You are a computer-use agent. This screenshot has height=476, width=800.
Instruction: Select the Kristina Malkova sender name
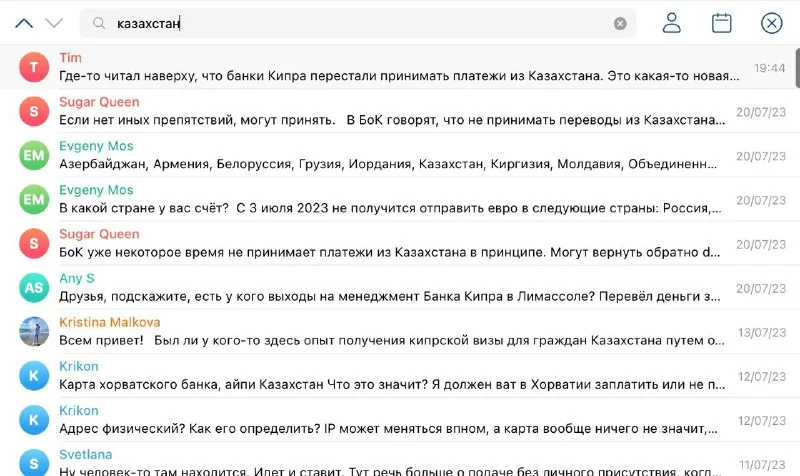[109, 322]
